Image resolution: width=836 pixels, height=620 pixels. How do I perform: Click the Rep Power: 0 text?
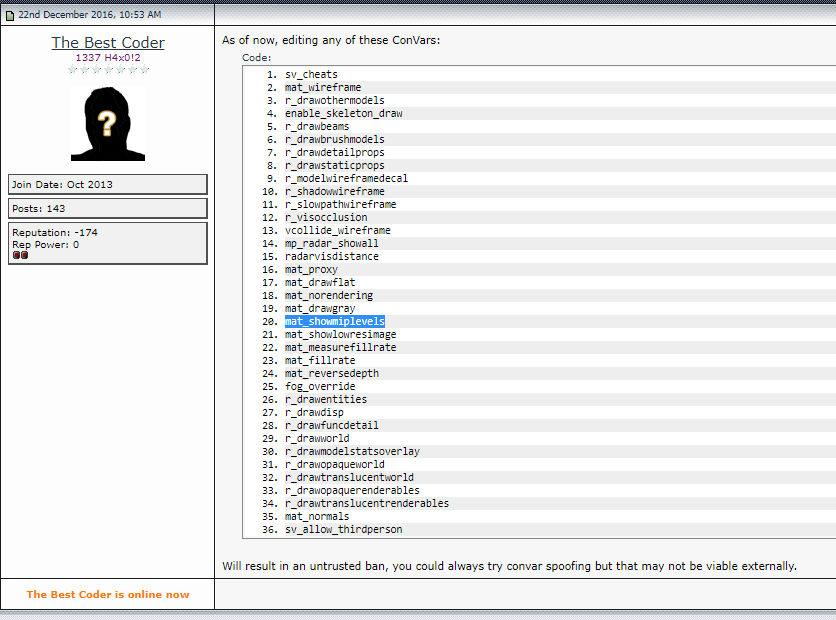pyautogui.click(x=45, y=245)
